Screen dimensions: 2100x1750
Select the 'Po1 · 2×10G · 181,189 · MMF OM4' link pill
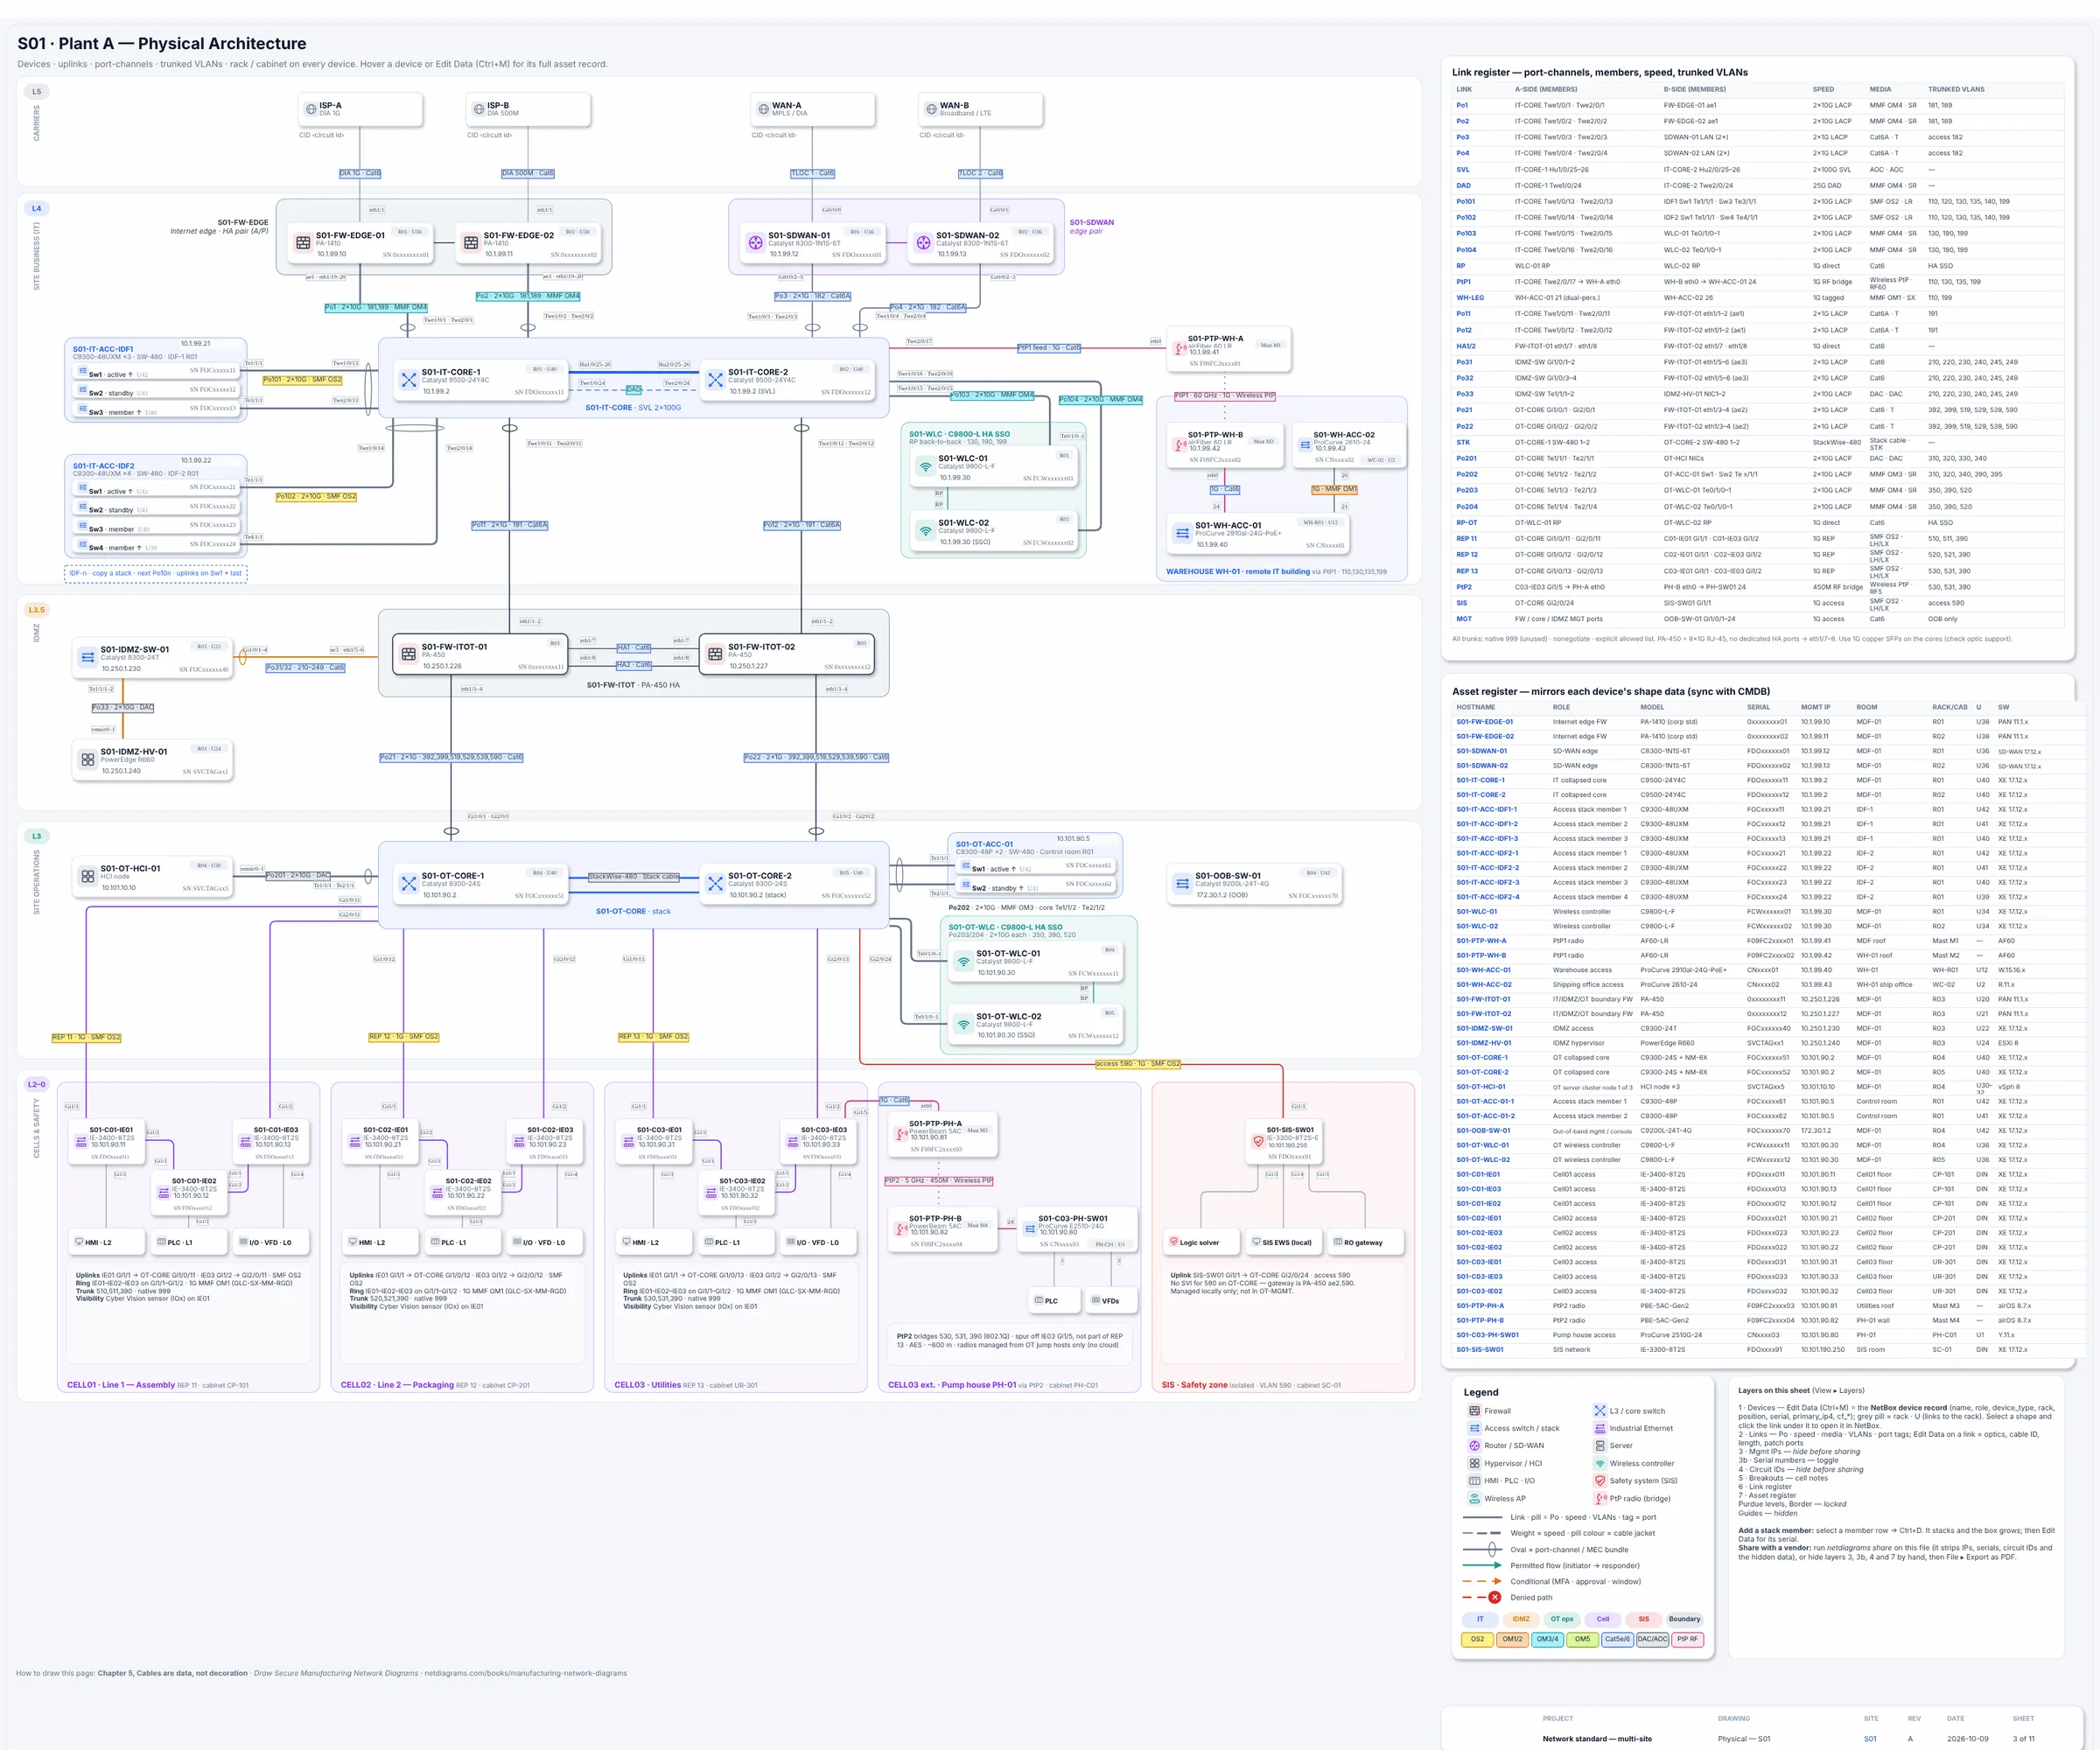(376, 308)
